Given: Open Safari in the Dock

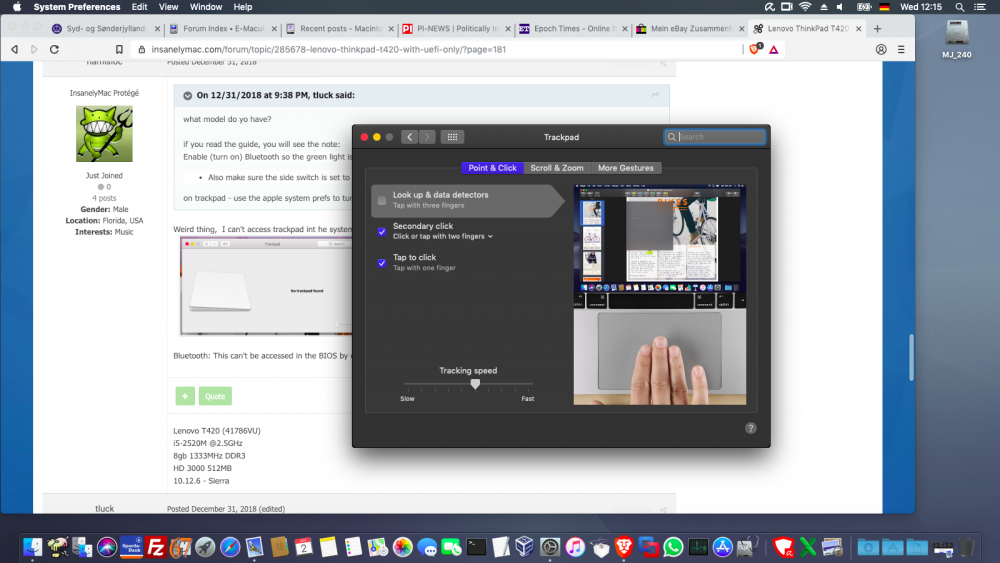Looking at the screenshot, I should pos(230,547).
